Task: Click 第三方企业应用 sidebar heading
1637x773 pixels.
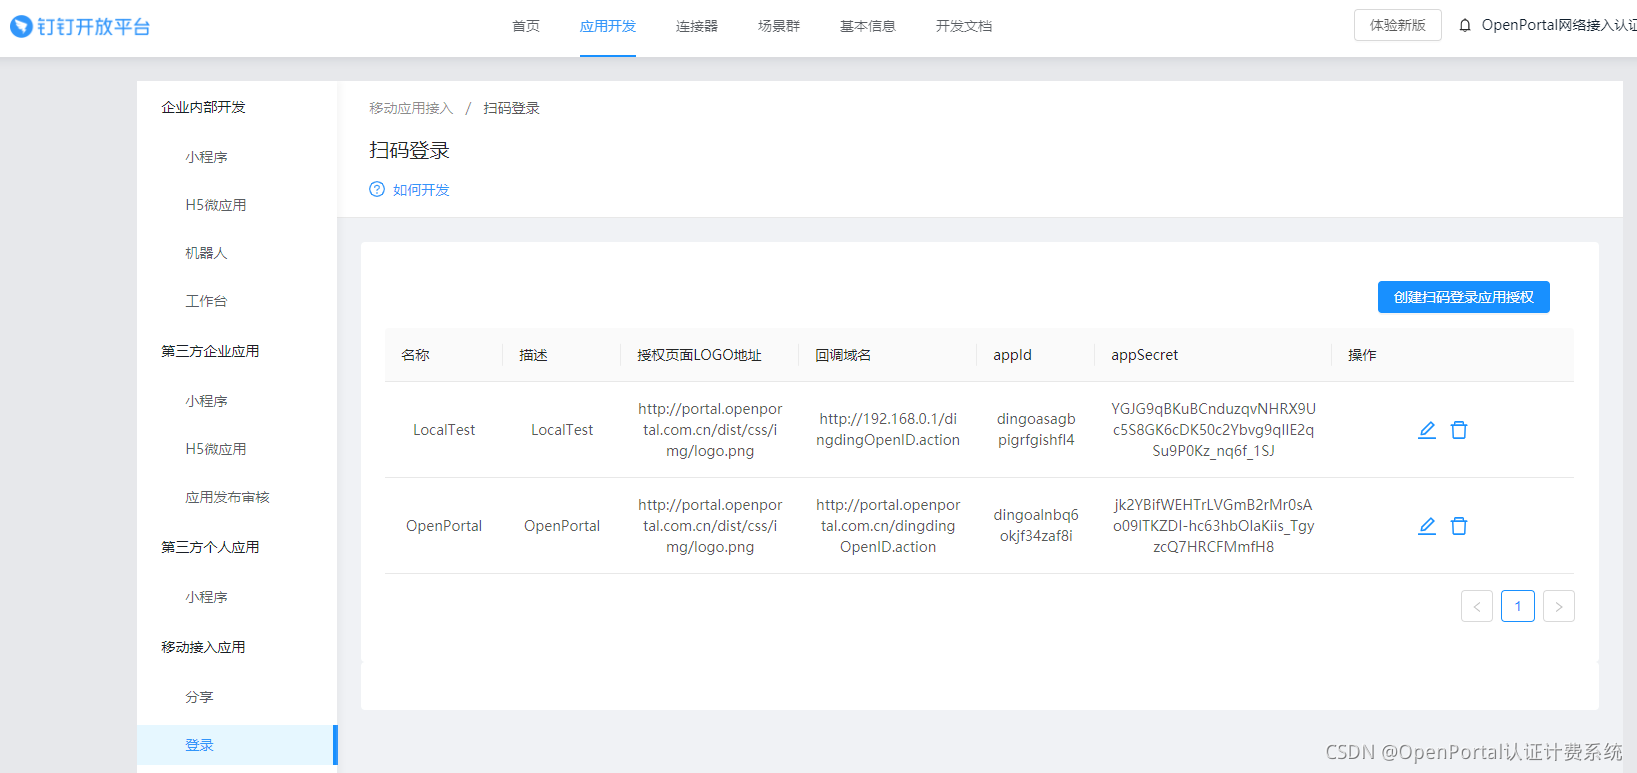Action: pos(210,351)
